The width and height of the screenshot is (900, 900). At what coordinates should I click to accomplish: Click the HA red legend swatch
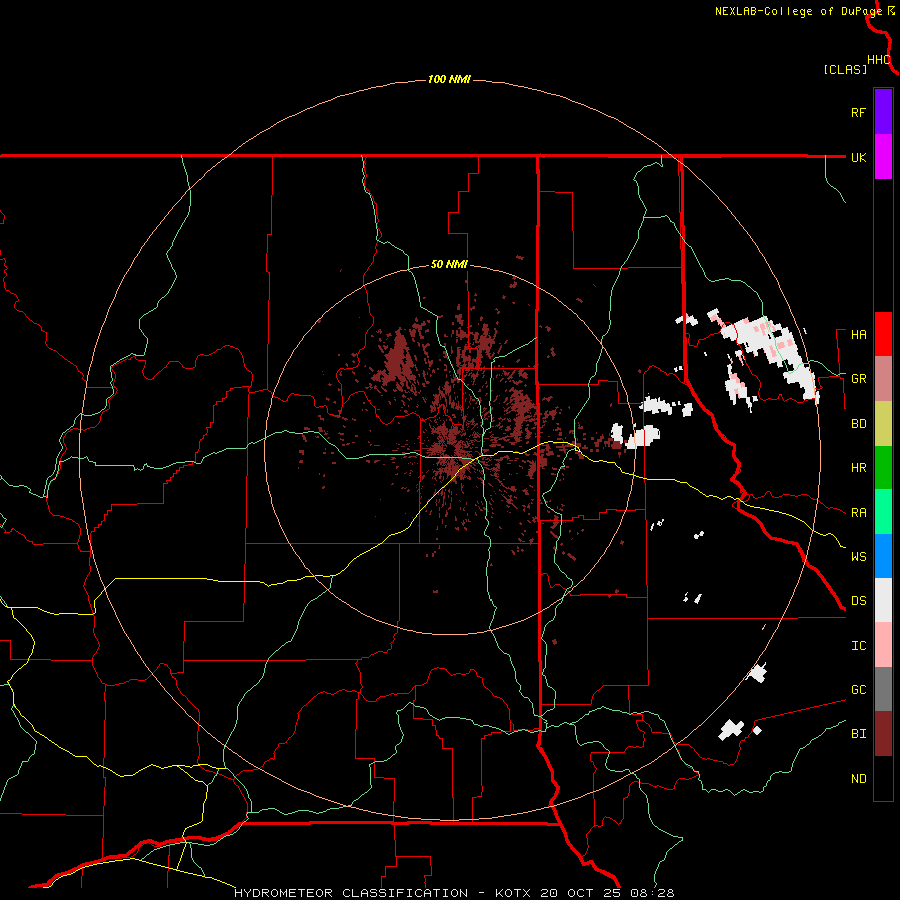883,334
